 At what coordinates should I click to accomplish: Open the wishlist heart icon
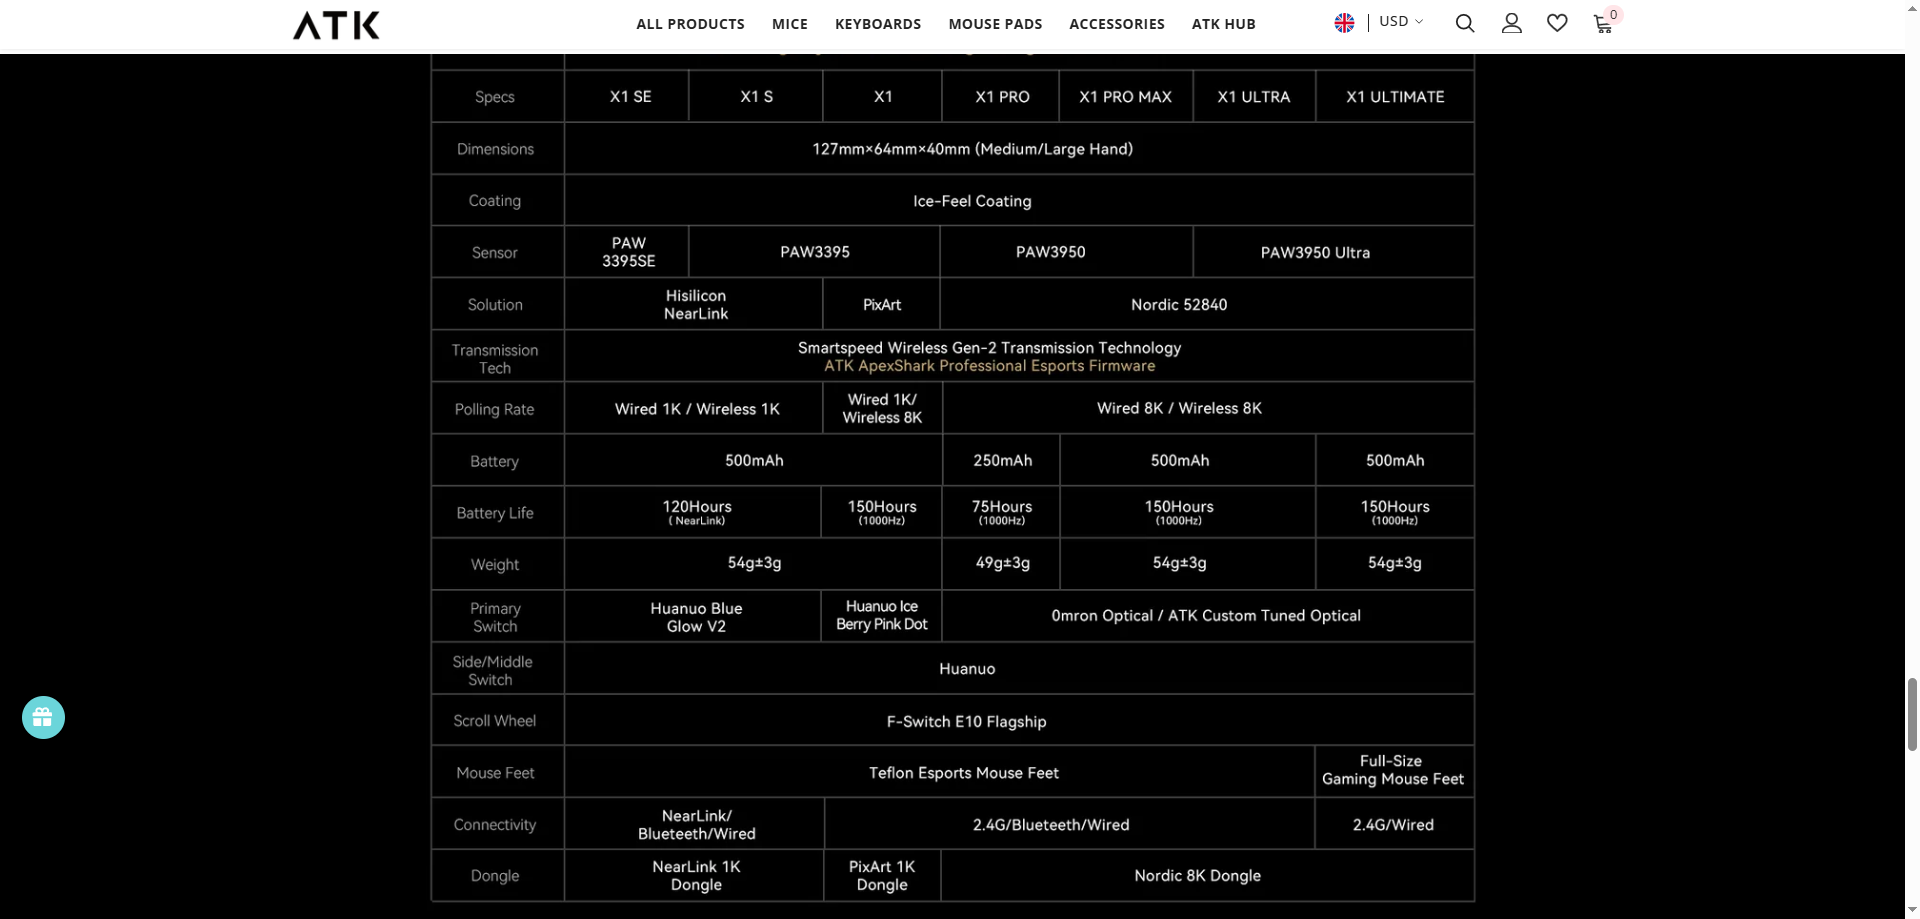tap(1557, 23)
